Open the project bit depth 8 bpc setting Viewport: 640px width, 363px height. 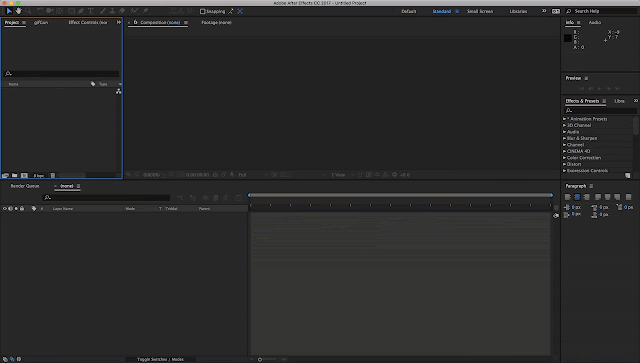39,176
